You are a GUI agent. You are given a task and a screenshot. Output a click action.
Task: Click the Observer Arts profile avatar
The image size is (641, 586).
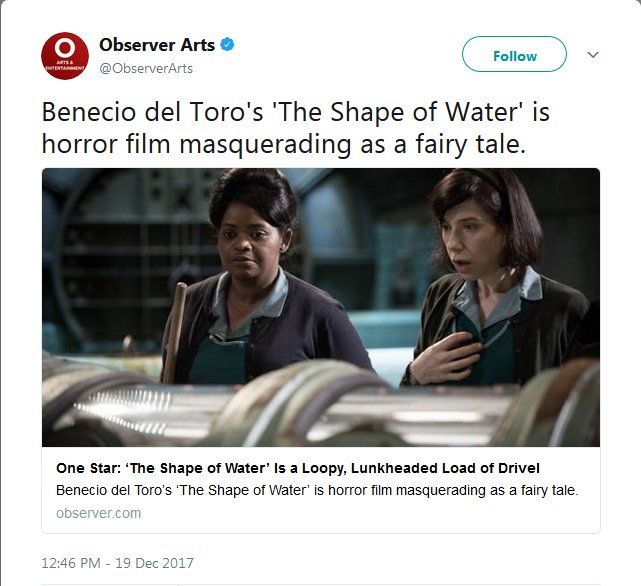pyautogui.click(x=65, y=56)
